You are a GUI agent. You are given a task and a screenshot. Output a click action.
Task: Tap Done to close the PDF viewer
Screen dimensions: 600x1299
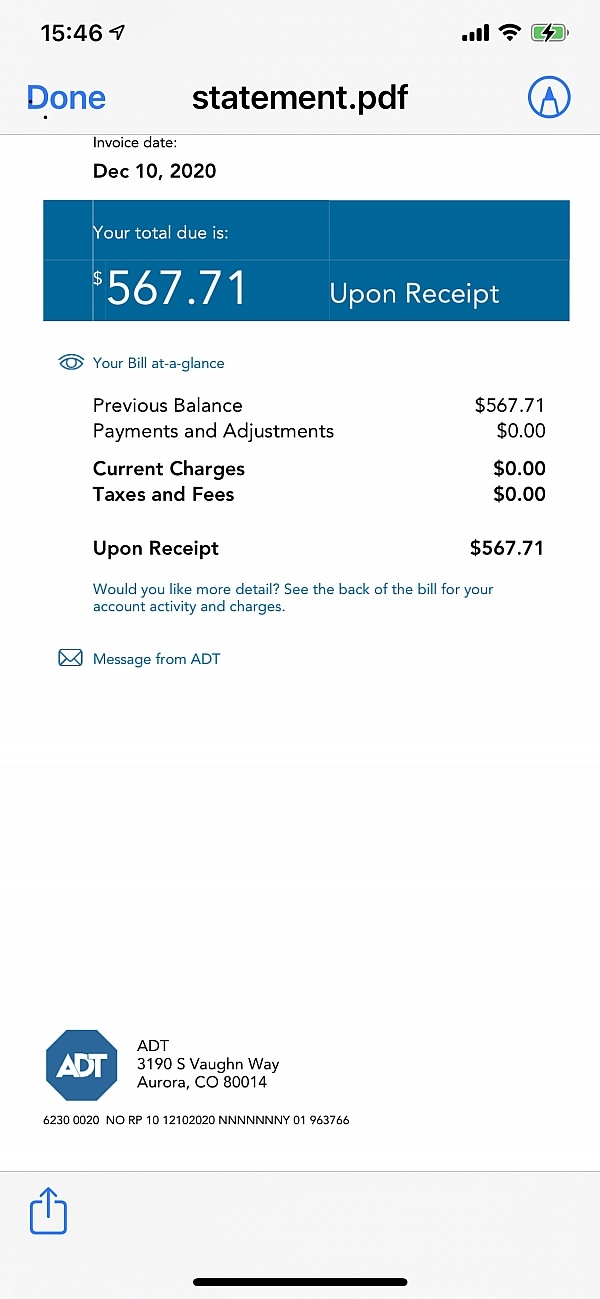click(65, 97)
